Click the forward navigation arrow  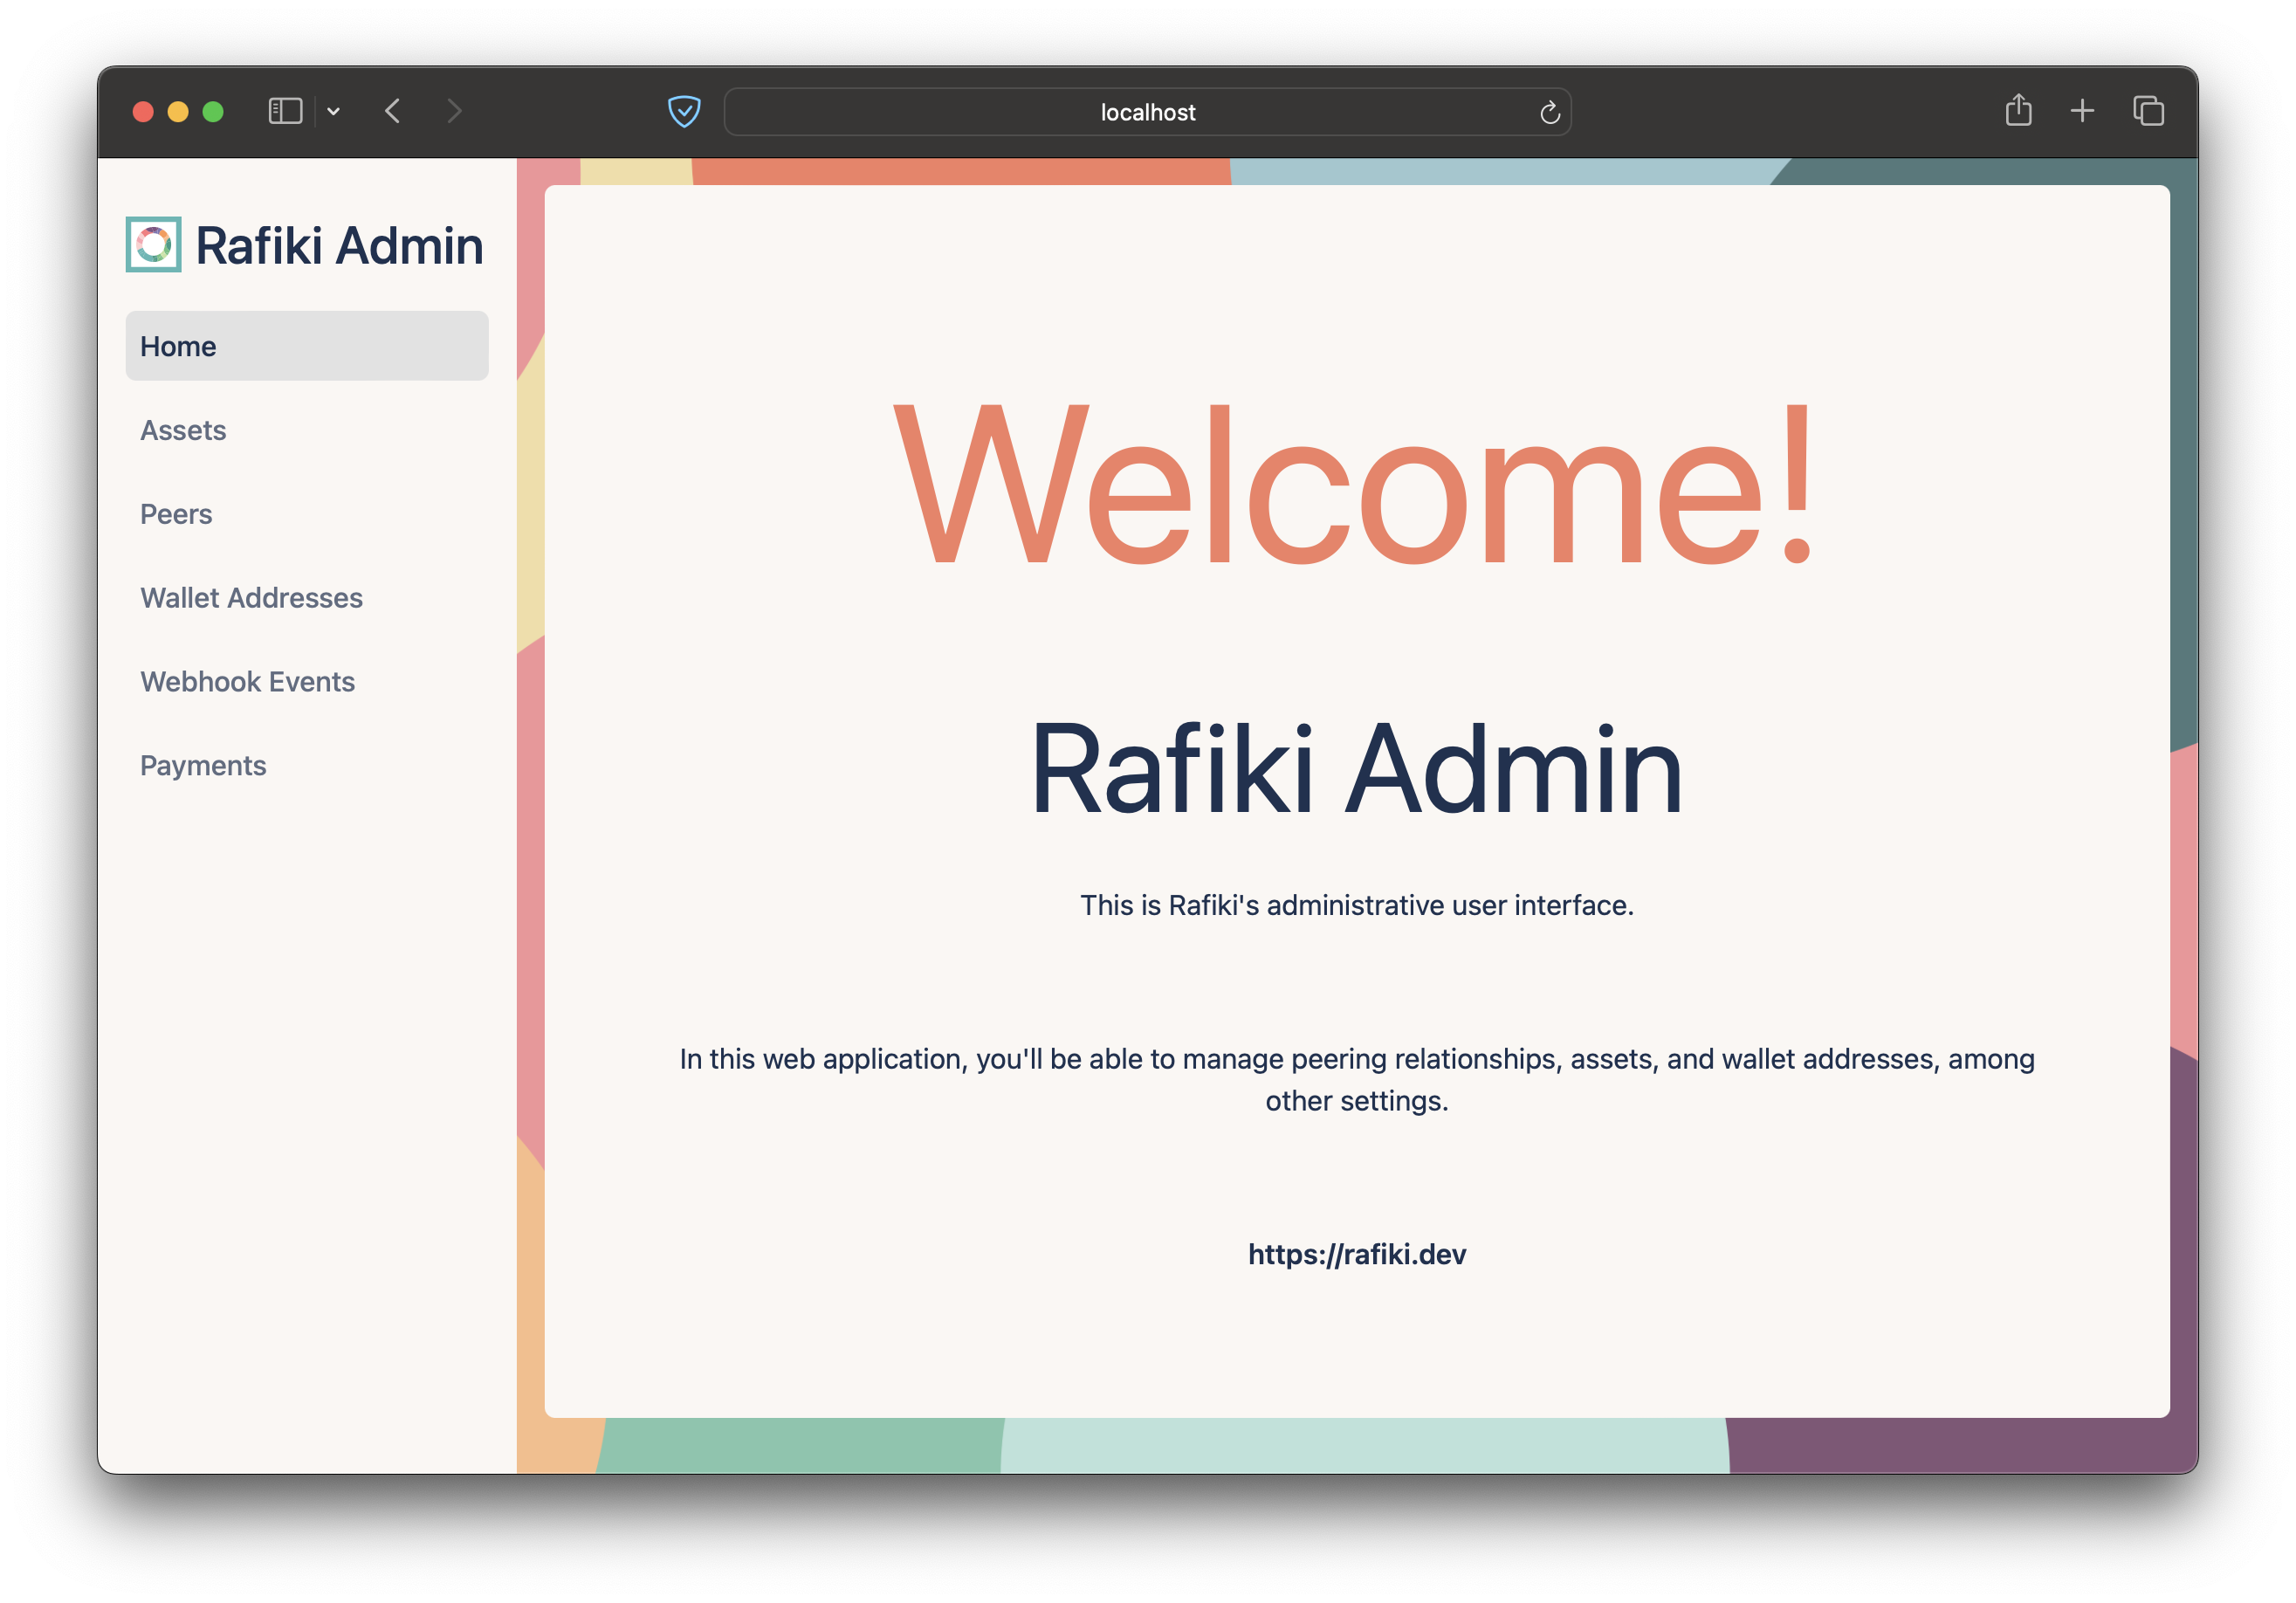455,111
